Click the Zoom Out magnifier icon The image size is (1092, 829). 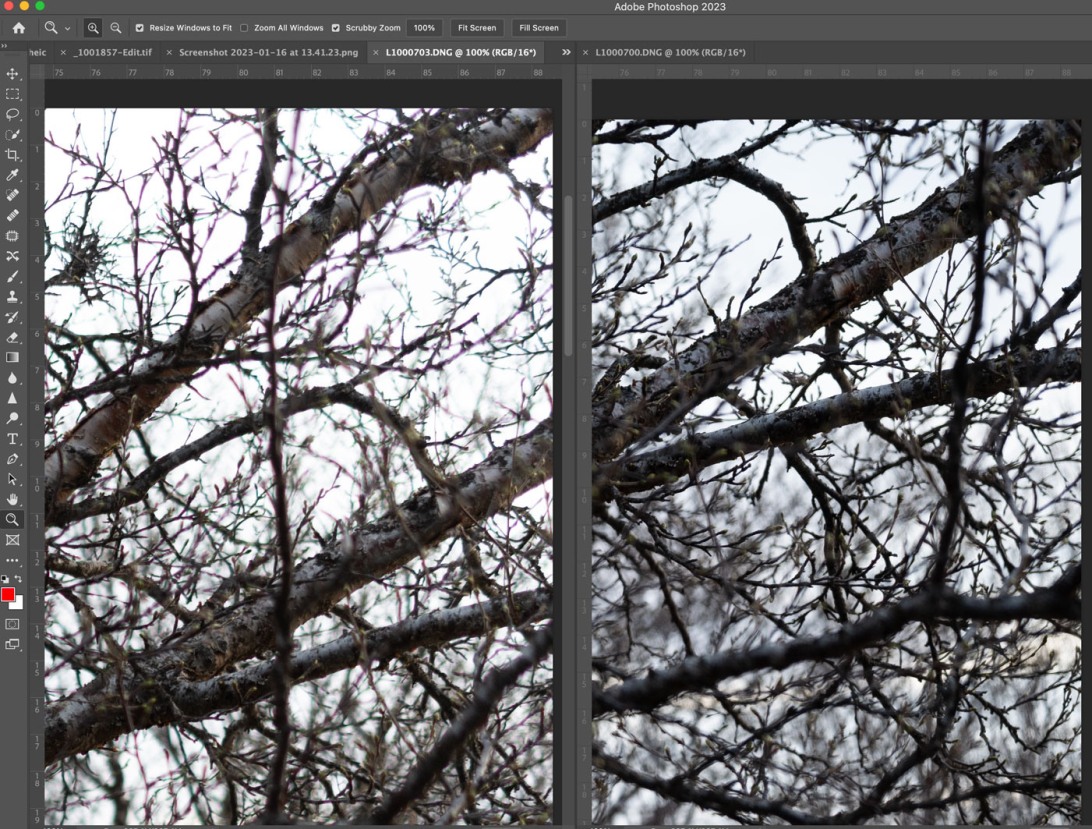116,28
